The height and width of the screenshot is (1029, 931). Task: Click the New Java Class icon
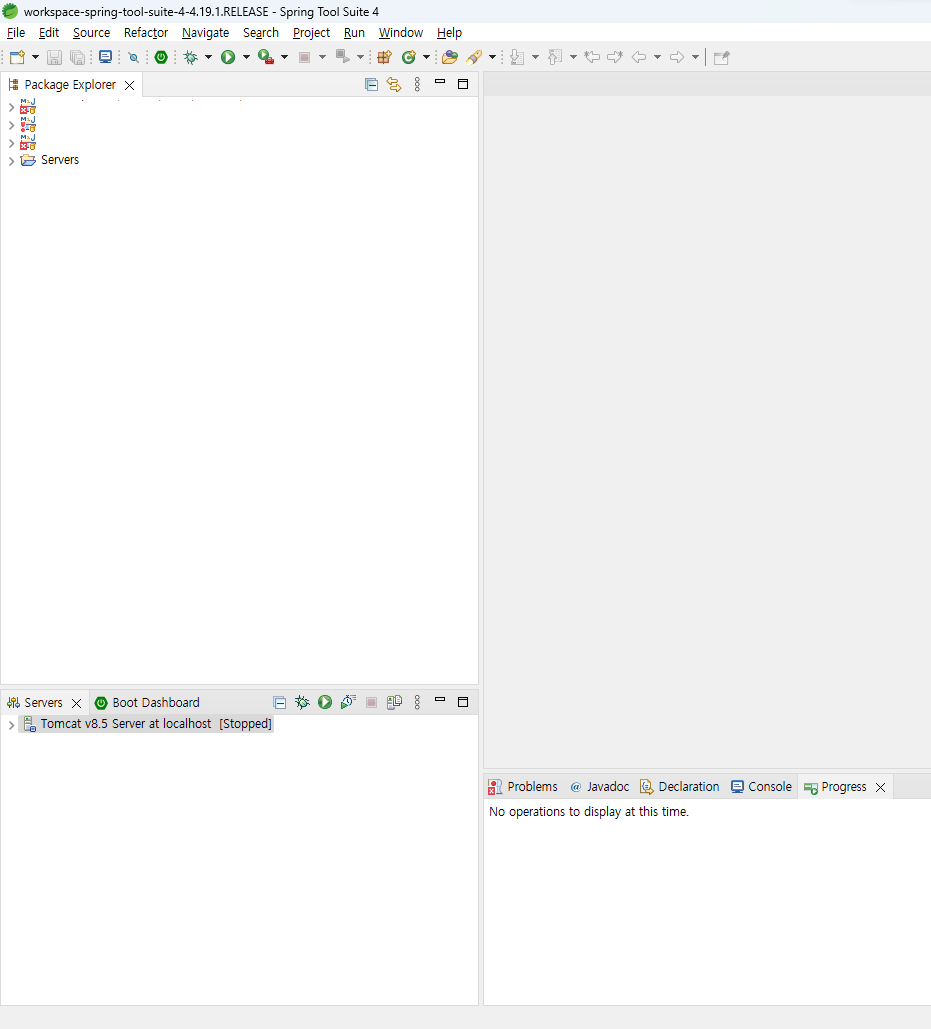pos(409,57)
